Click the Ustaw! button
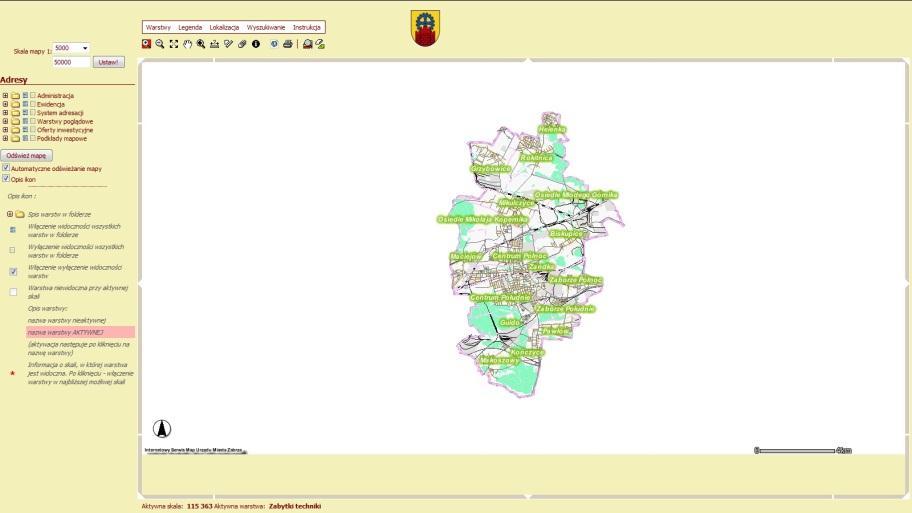This screenshot has height=513, width=912. pos(109,62)
